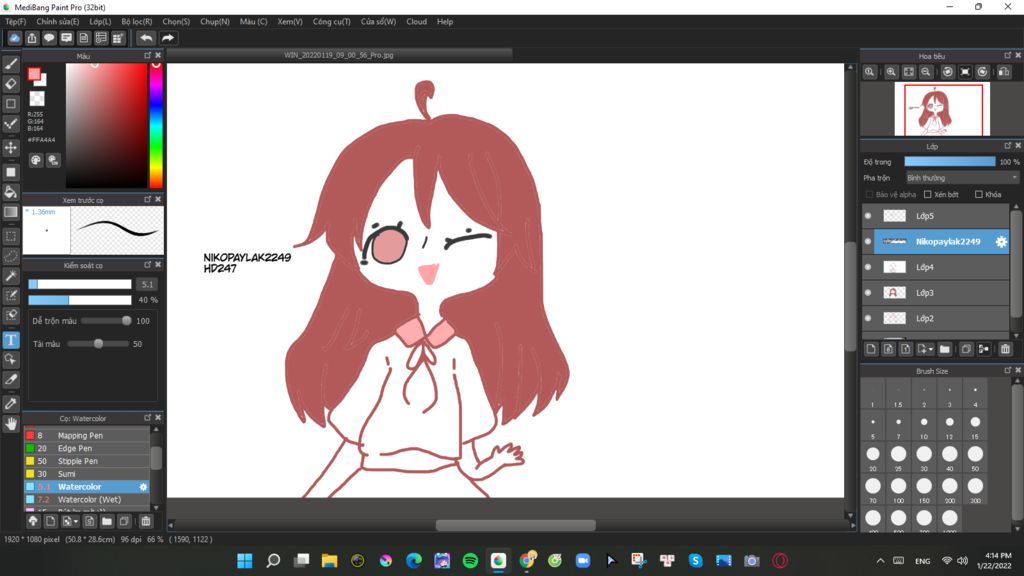Image resolution: width=1024 pixels, height=576 pixels.
Task: Hide the Lớp5 layer
Action: point(868,216)
